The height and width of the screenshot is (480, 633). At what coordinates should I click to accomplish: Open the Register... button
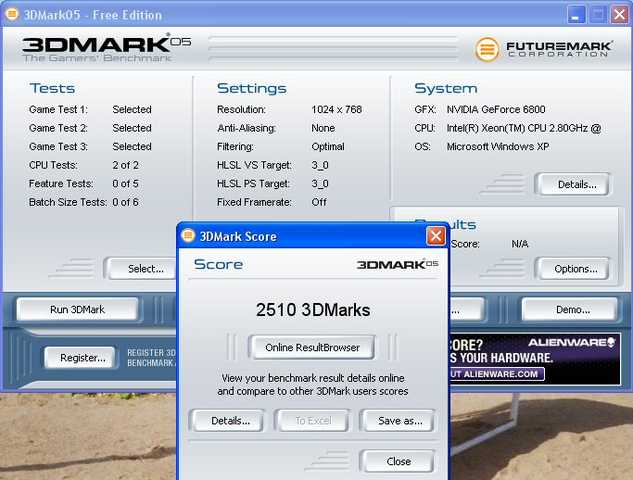tap(80, 358)
